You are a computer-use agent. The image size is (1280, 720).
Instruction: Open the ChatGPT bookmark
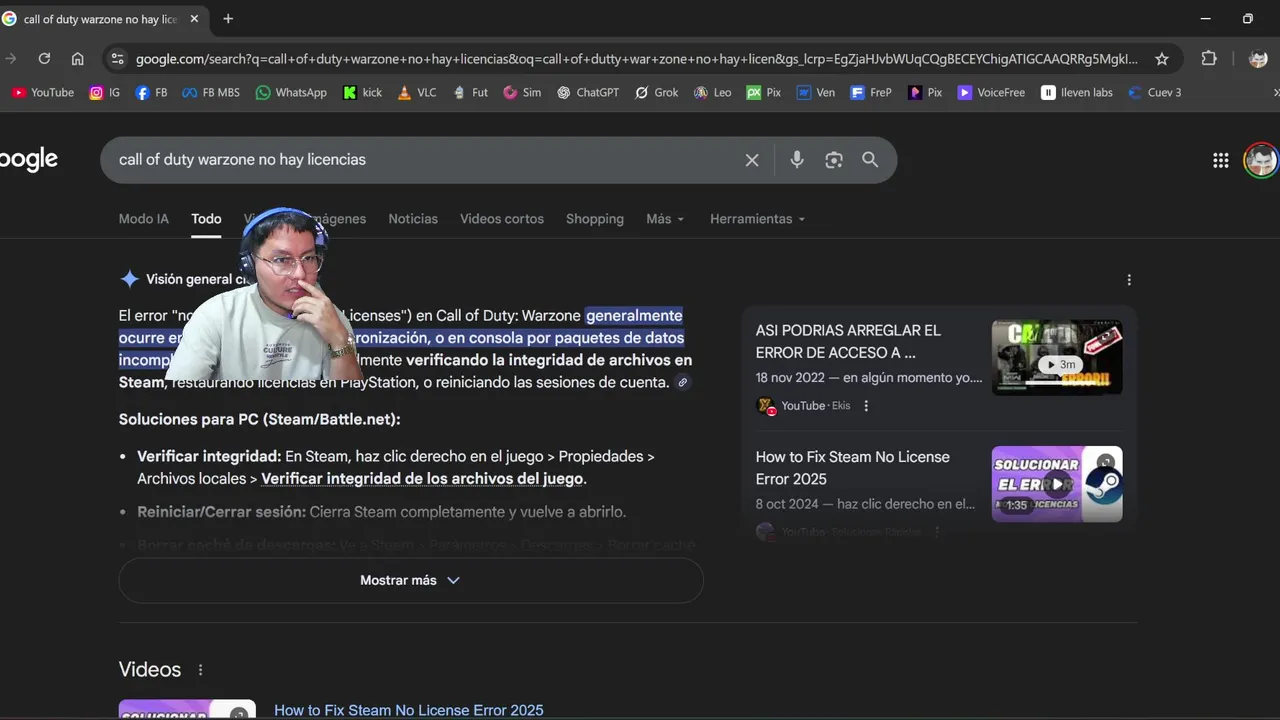[x=588, y=92]
